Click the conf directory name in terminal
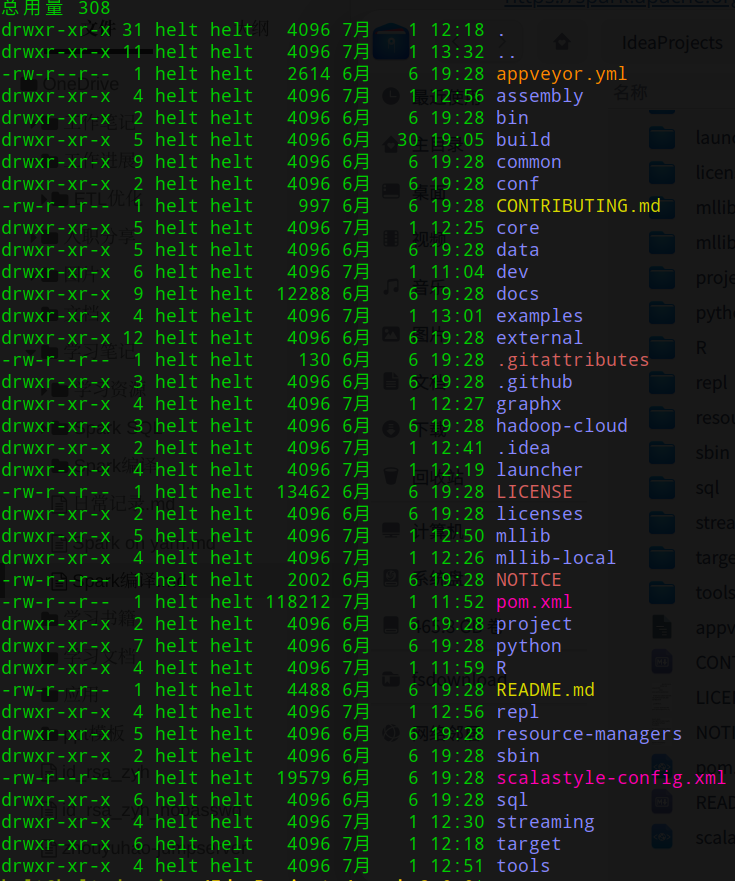The width and height of the screenshot is (735, 881). click(x=518, y=184)
